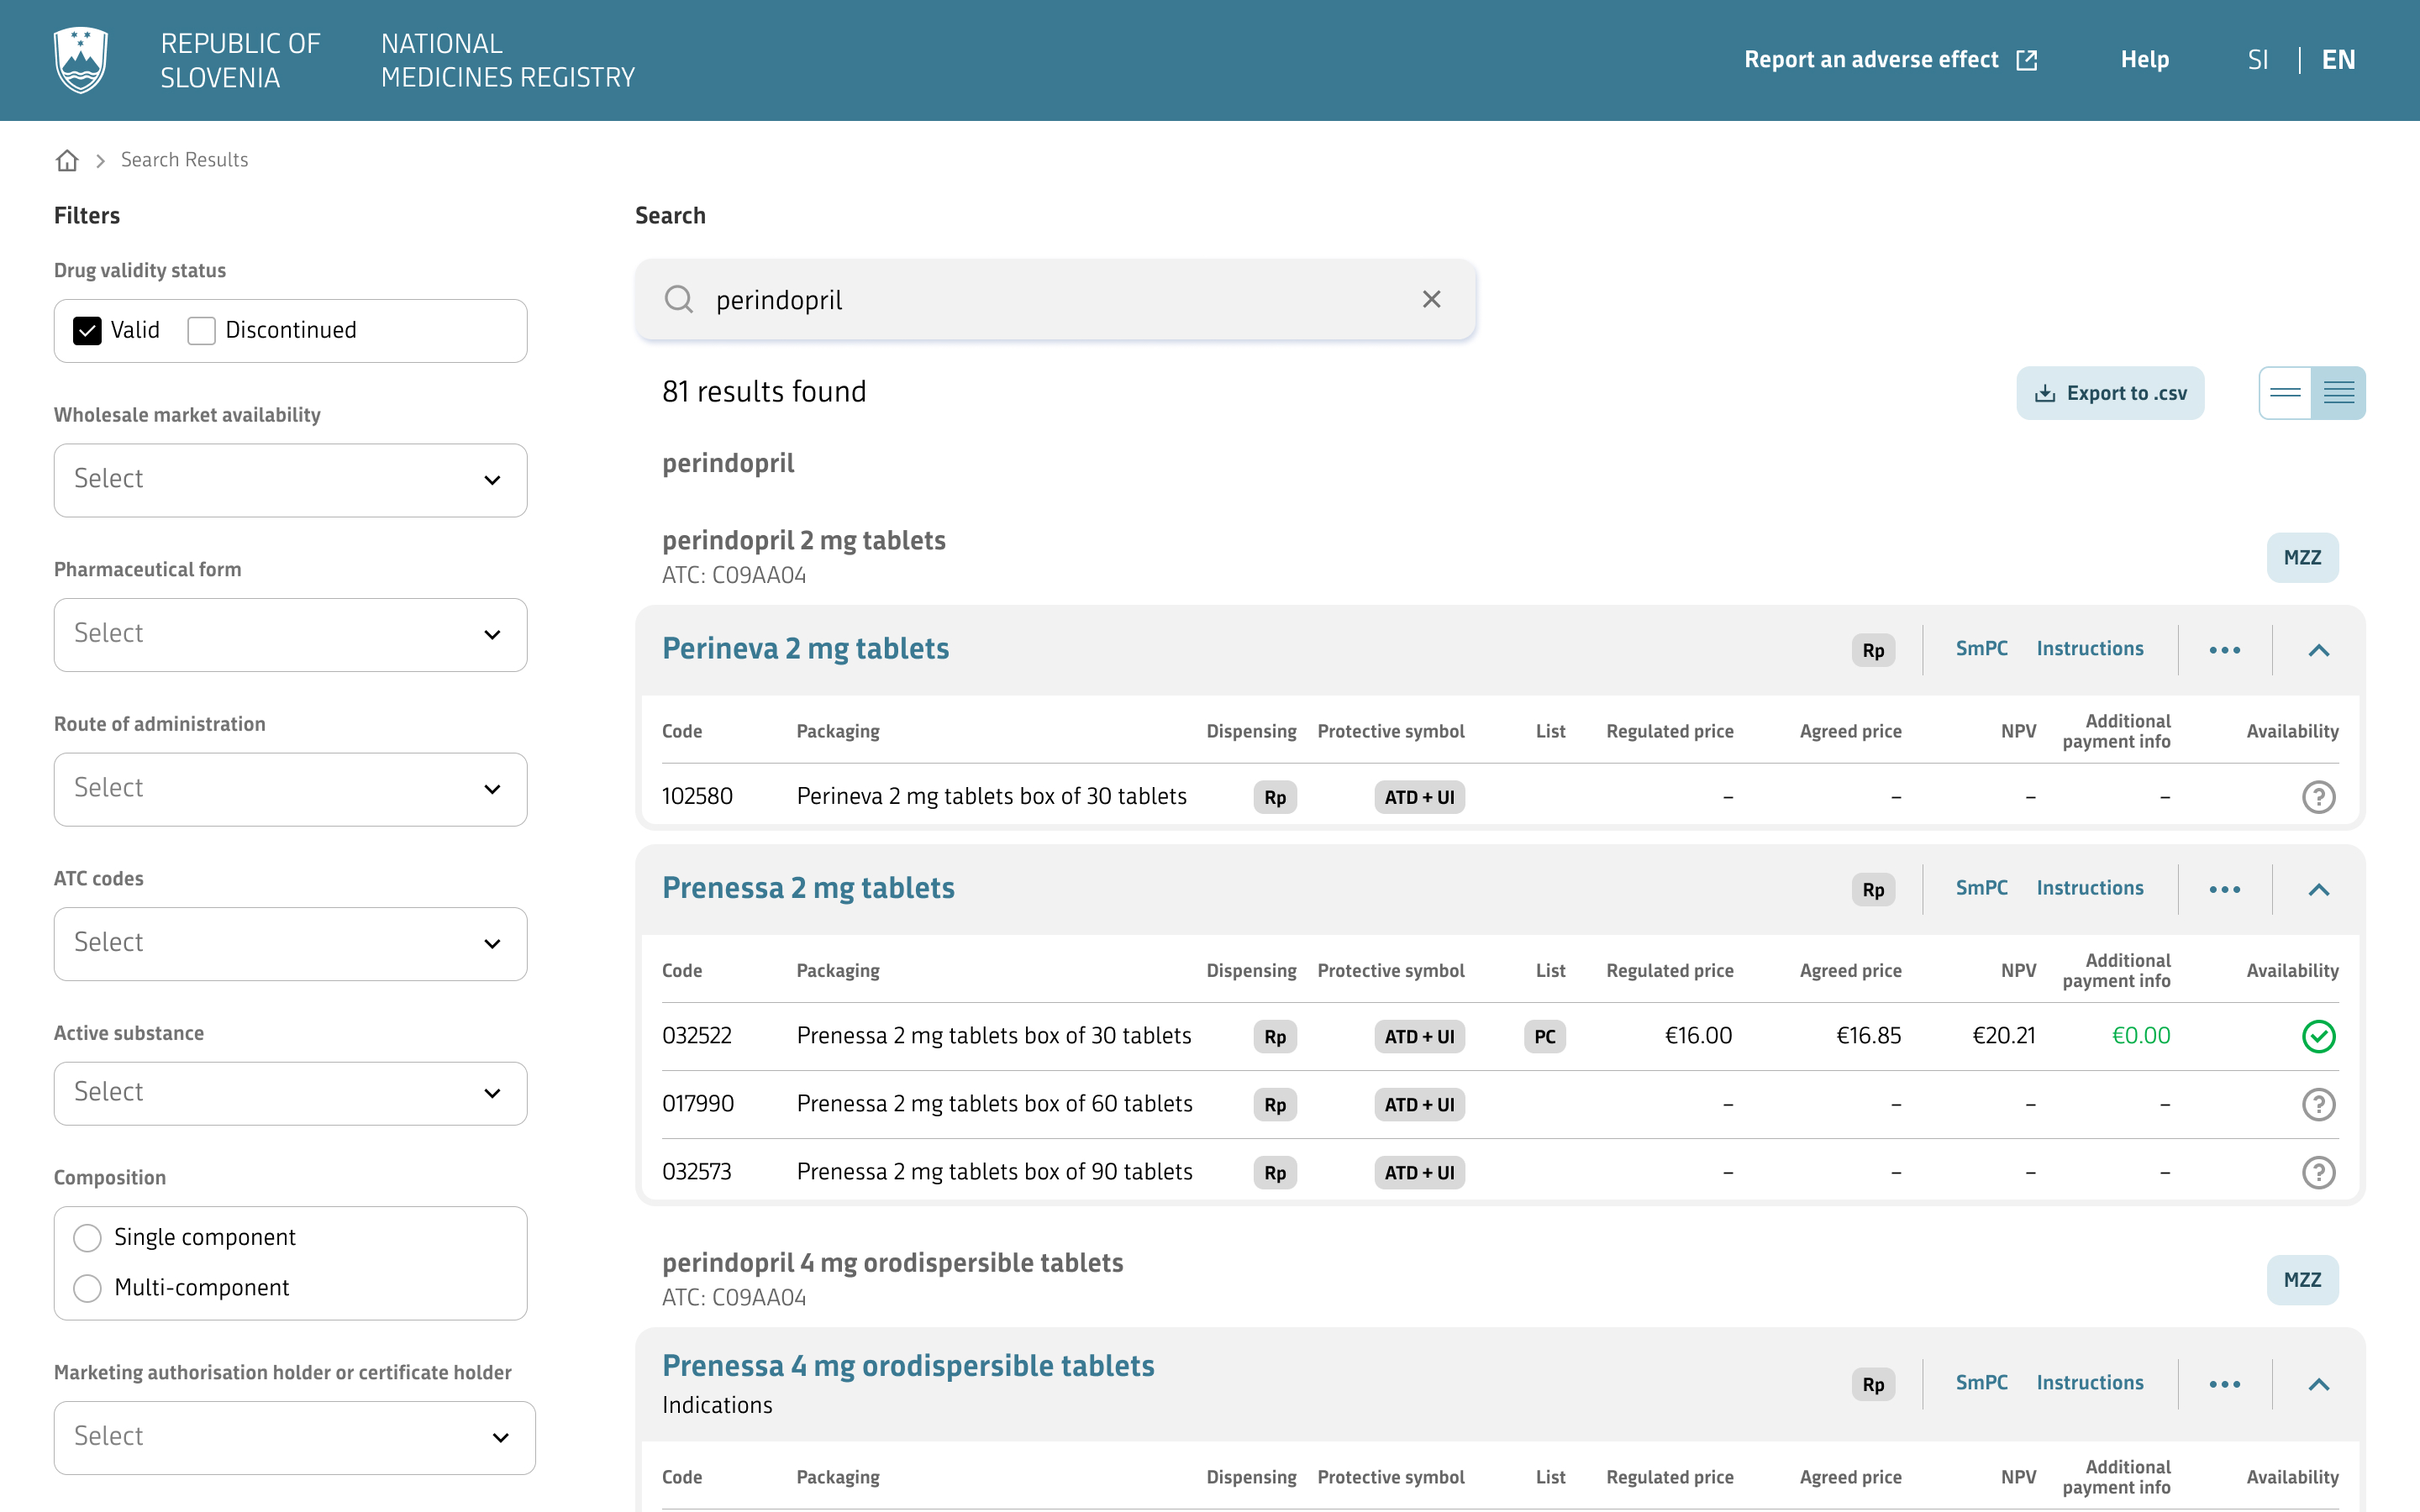
Task: Click MZZ badge for perindopril 2 mg tablets
Action: [x=2302, y=557]
